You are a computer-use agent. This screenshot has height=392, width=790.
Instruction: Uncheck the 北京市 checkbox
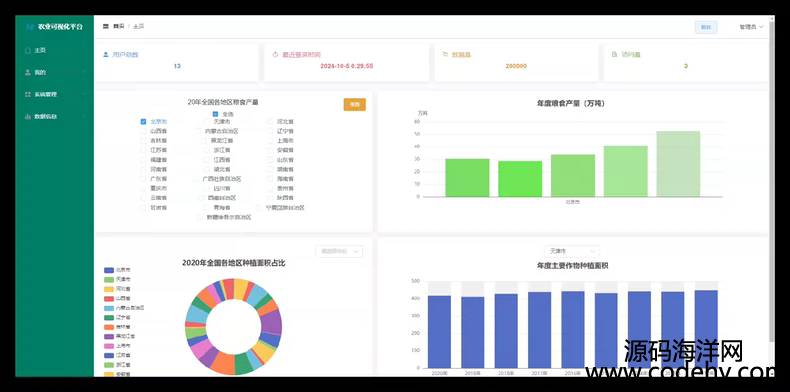tap(144, 121)
